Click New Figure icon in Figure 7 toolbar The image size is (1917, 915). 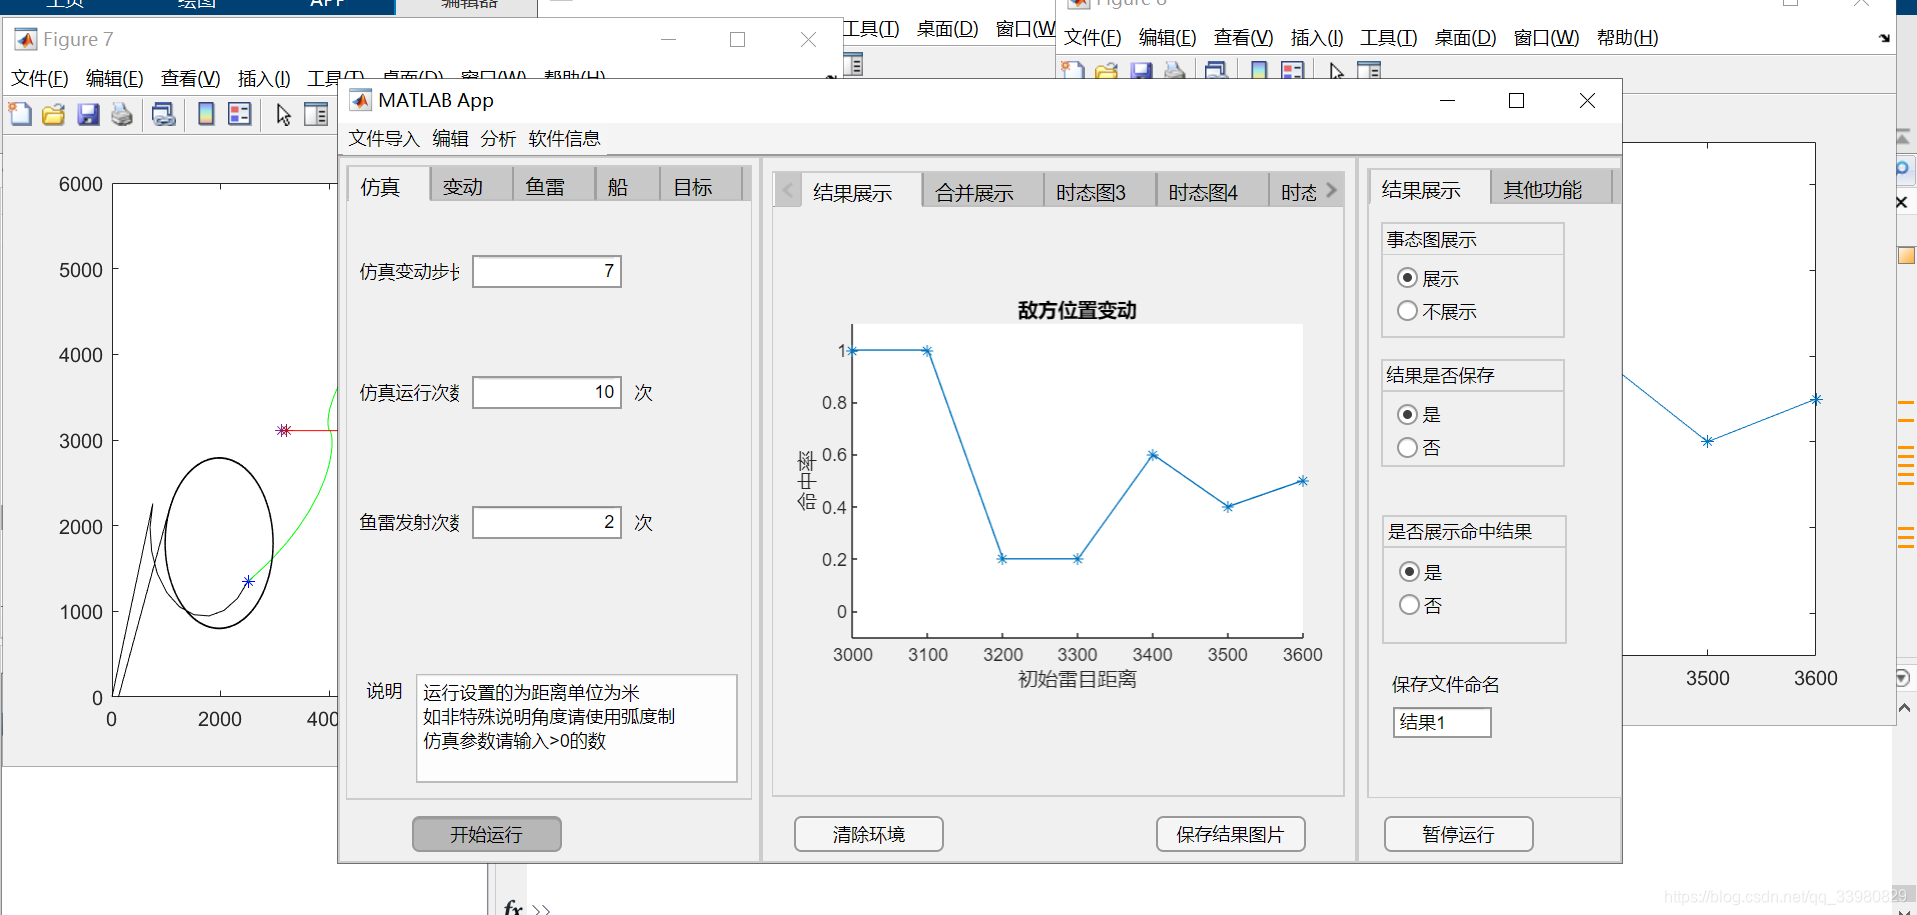coord(20,114)
